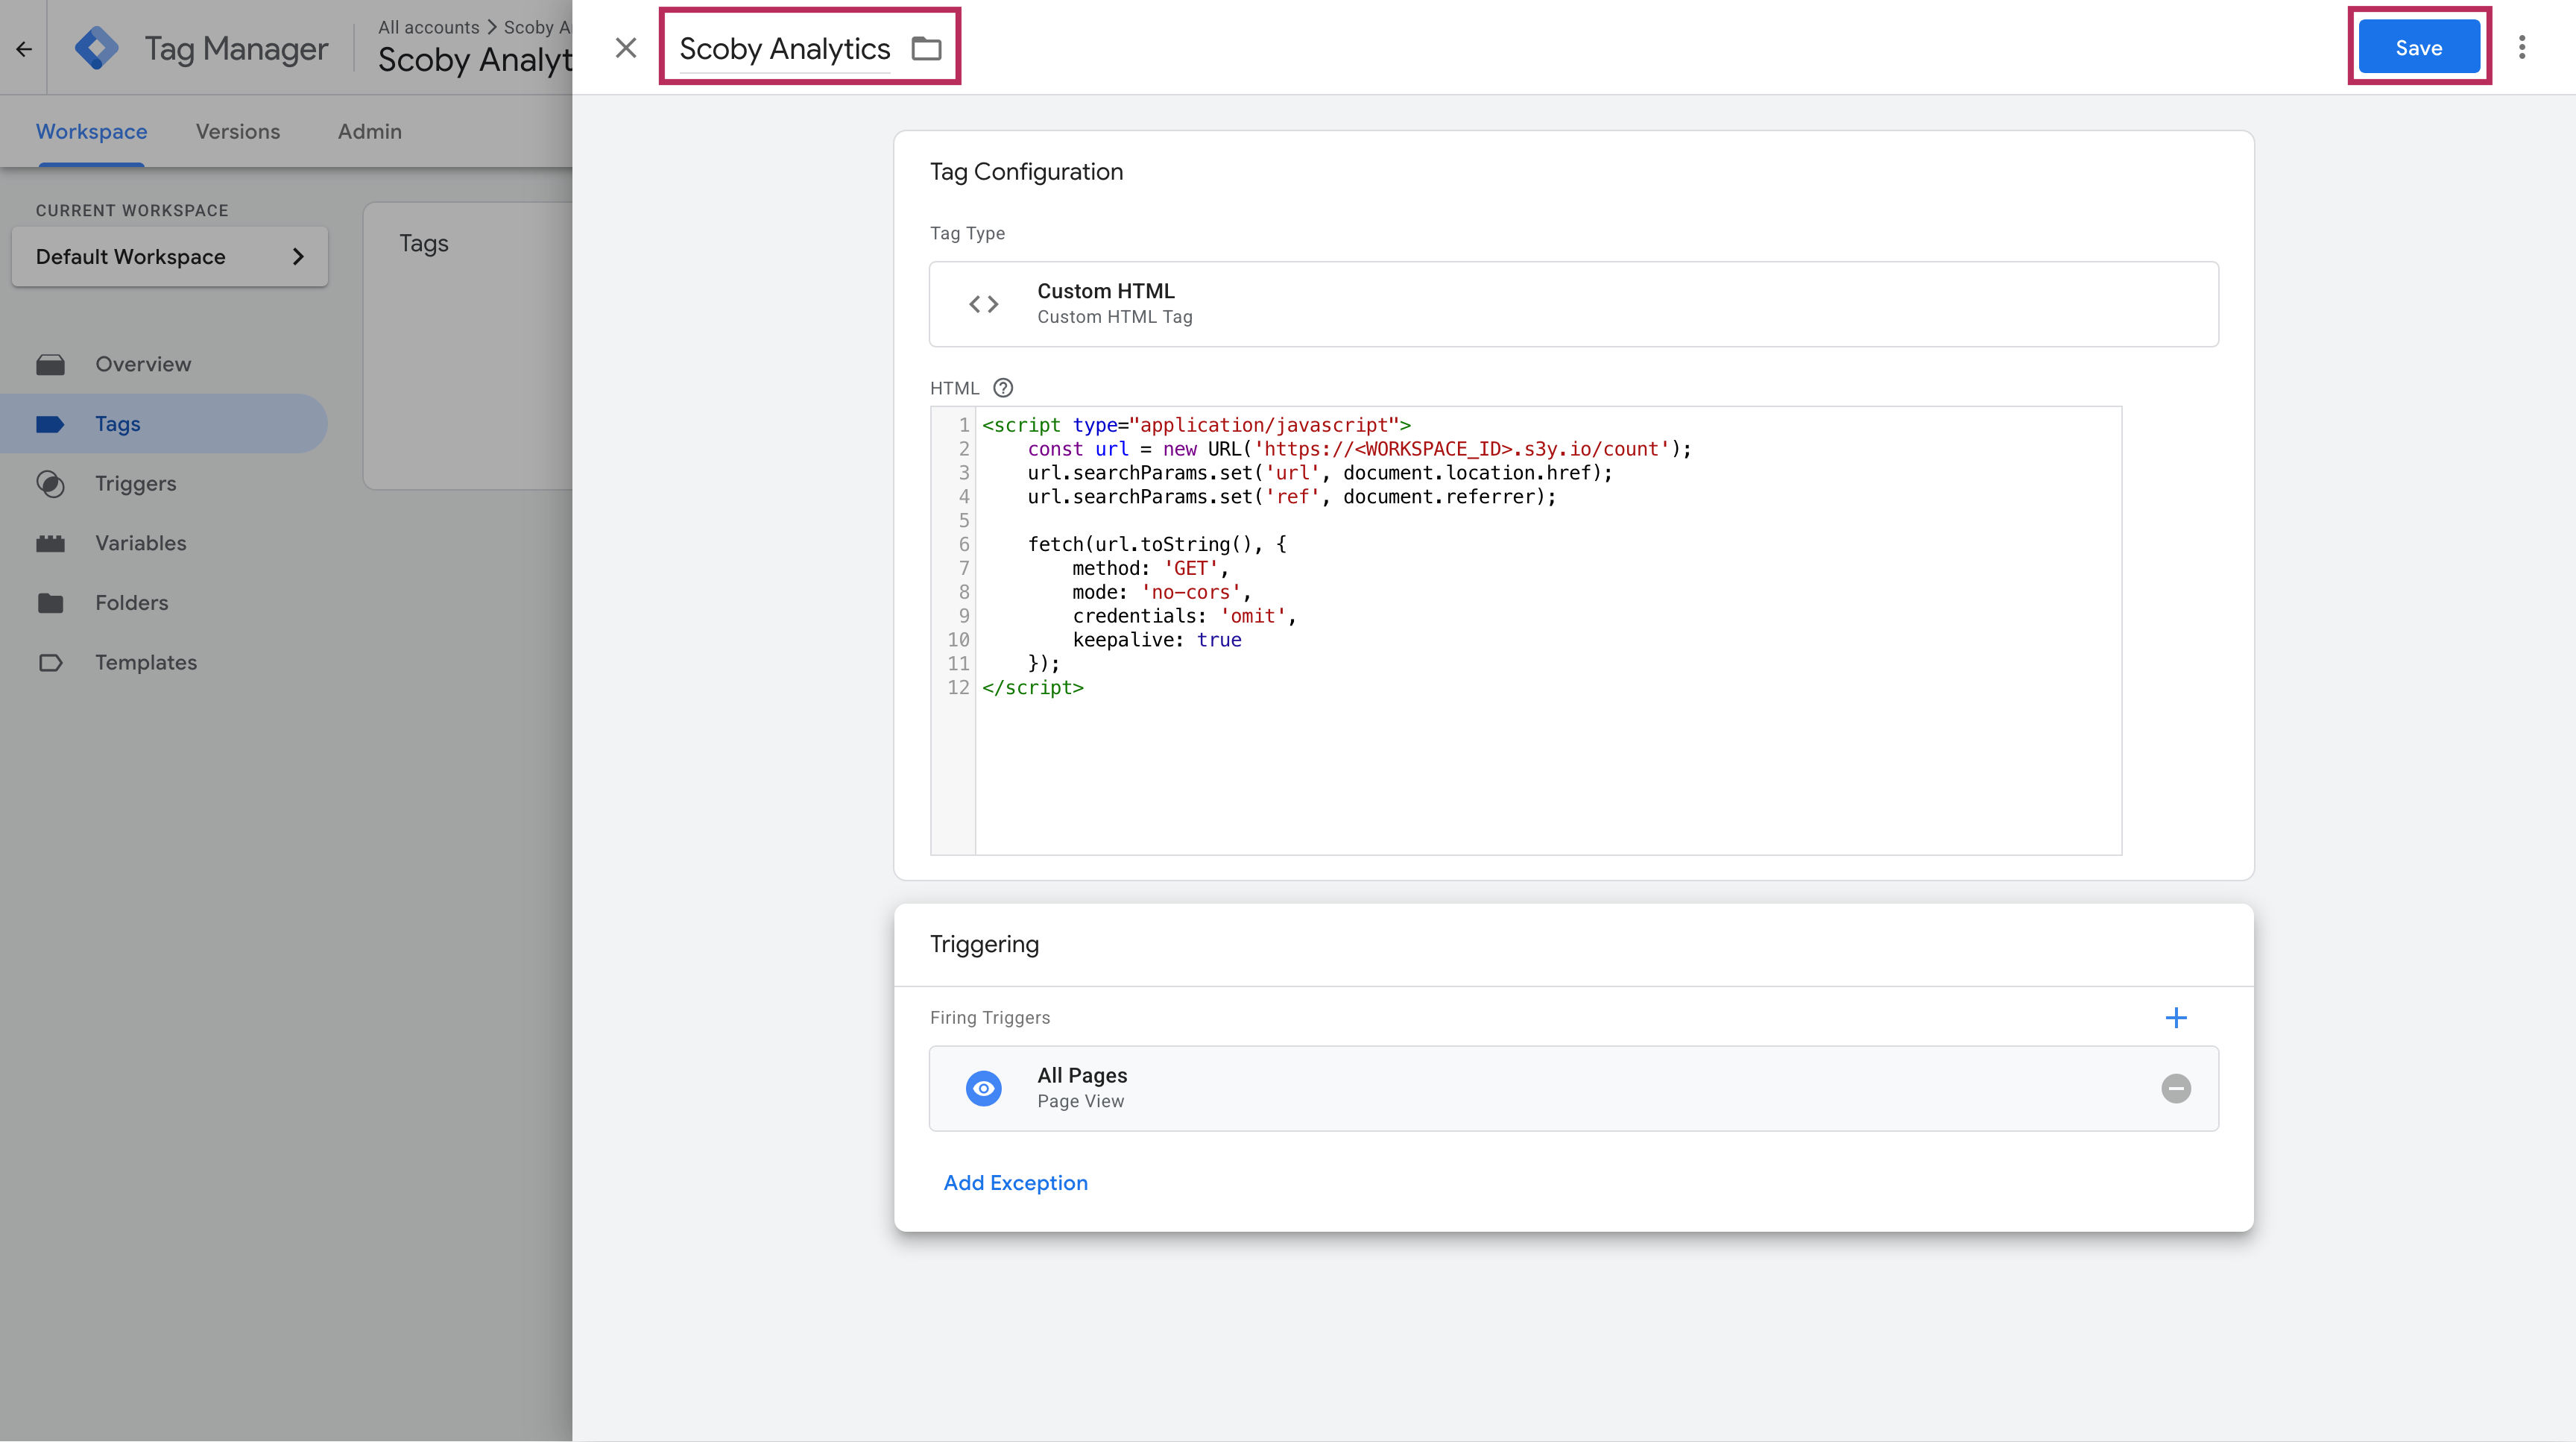Click the All Pages eye trigger icon
Viewport: 2576px width, 1442px height.
point(983,1088)
